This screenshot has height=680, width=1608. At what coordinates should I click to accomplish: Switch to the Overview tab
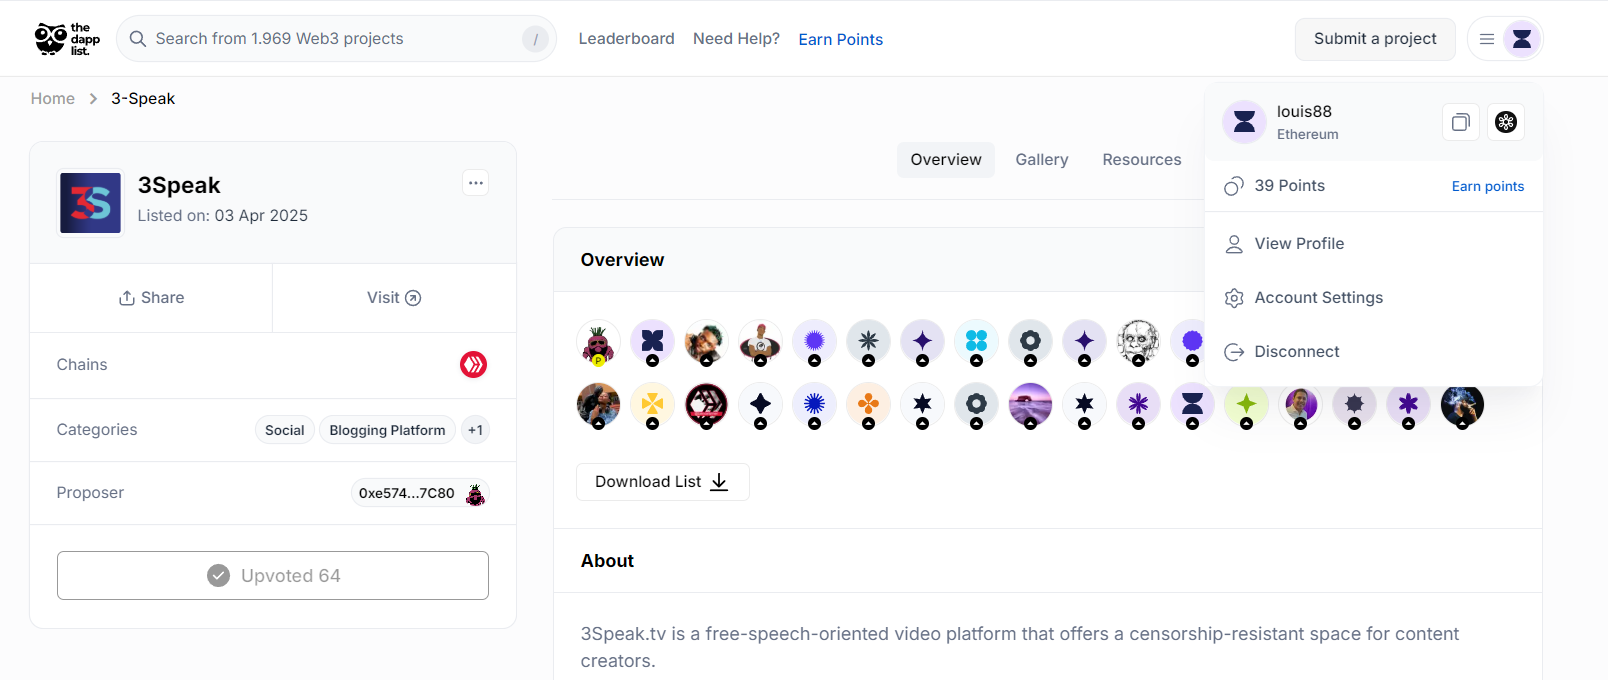tap(946, 160)
